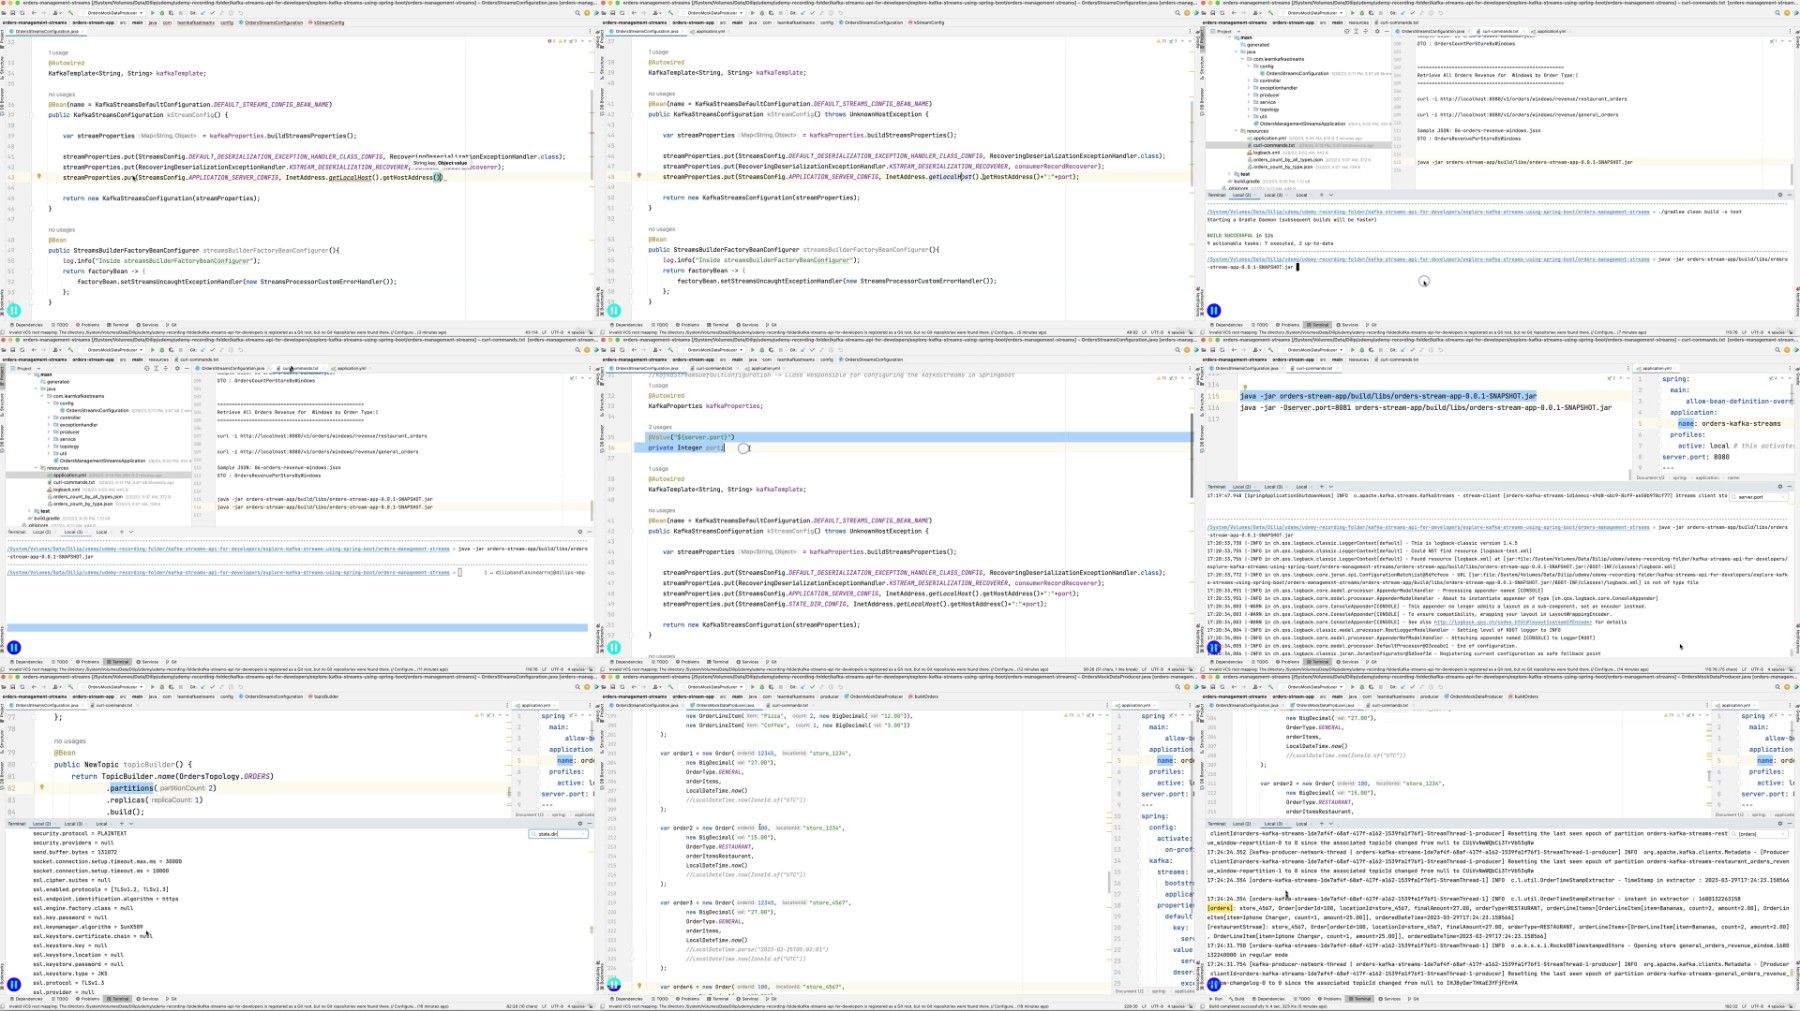The image size is (1800, 1011).
Task: Select Local (2) terminal tab in [orders] output frame
Action: [1242, 823]
